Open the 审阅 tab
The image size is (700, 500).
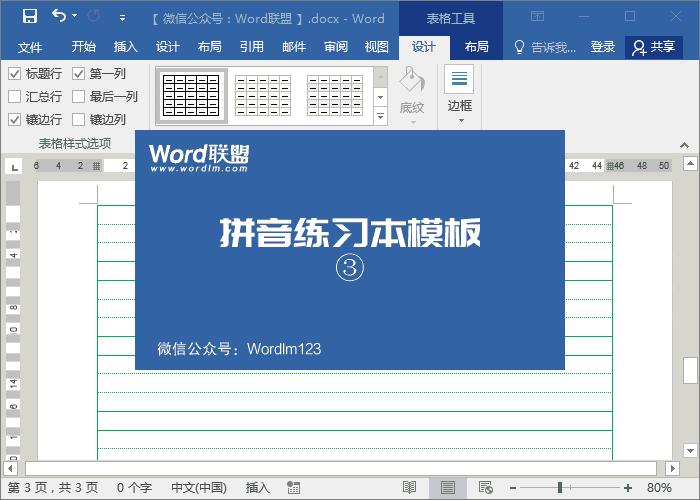tap(336, 47)
